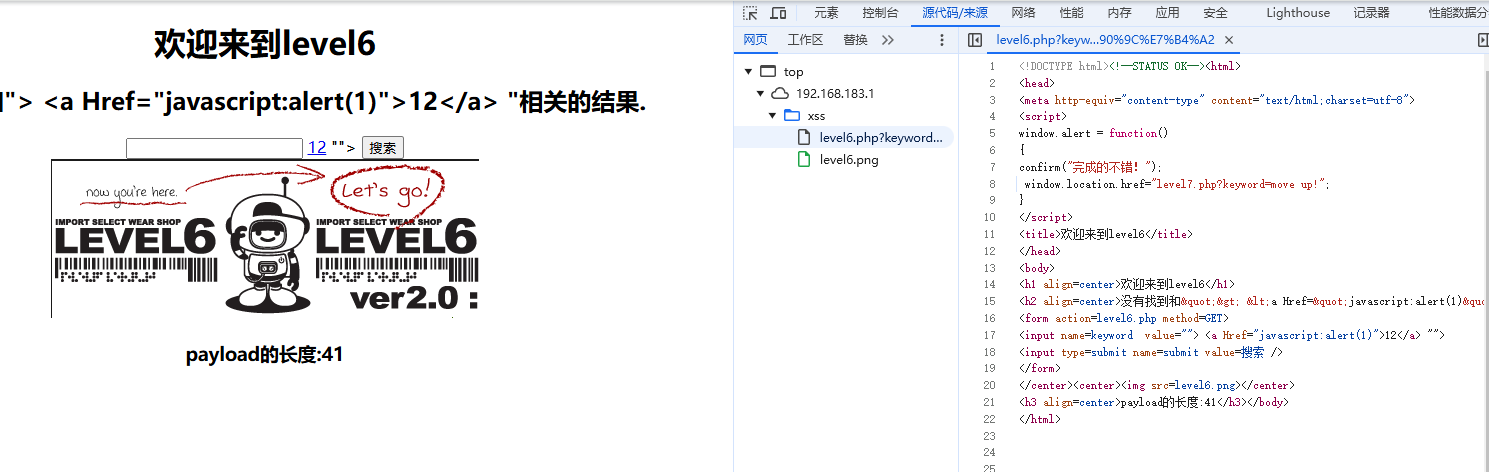
Task: Open the 记录器 (Recorder) tab
Action: click(1371, 13)
